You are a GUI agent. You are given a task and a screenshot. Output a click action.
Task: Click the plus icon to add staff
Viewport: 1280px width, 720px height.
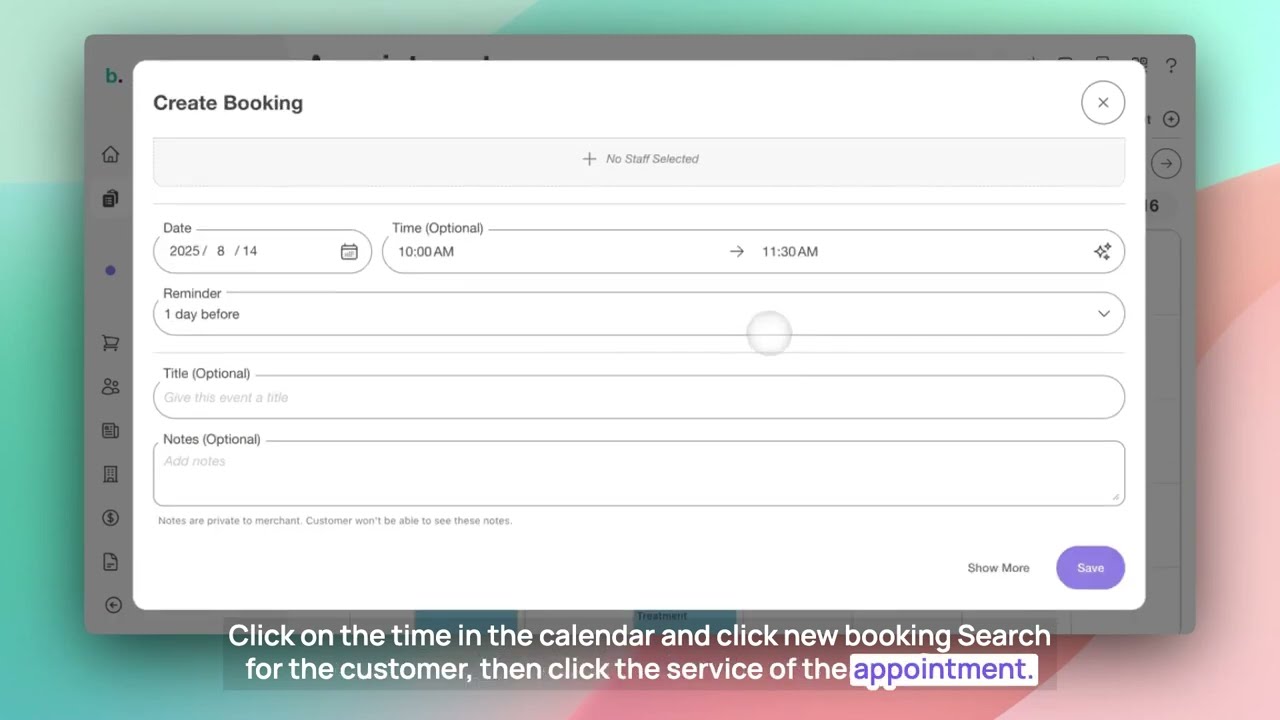(x=589, y=159)
